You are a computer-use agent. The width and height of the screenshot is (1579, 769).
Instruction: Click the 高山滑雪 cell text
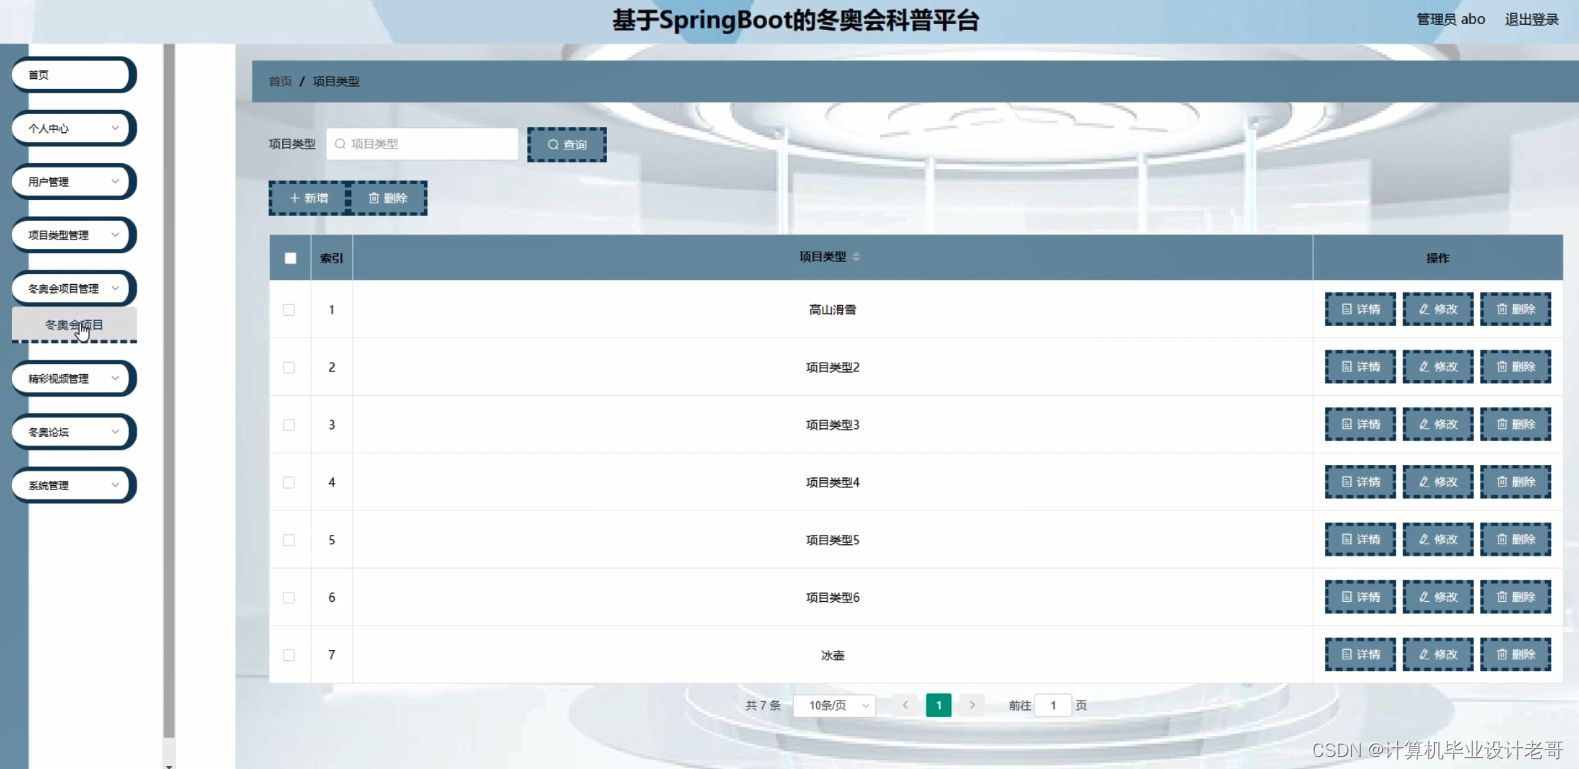[832, 310]
